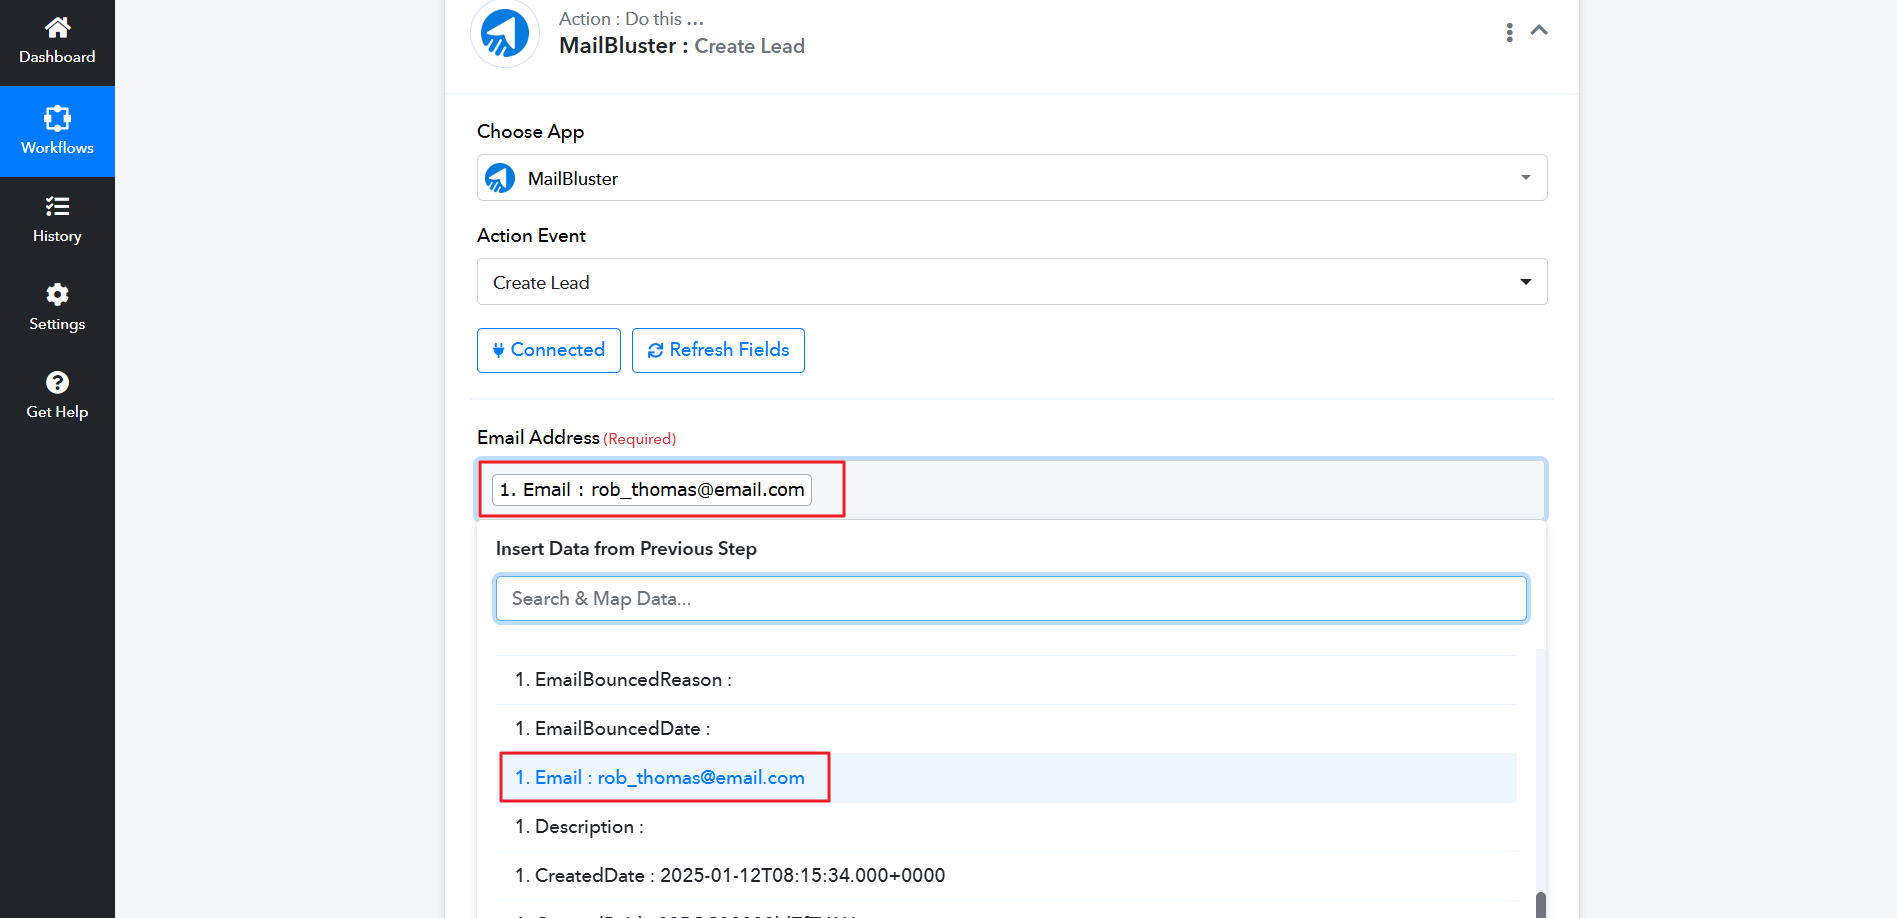The image size is (1897, 918).
Task: Choose EmailBouncedReason from the data list
Action: 623,680
